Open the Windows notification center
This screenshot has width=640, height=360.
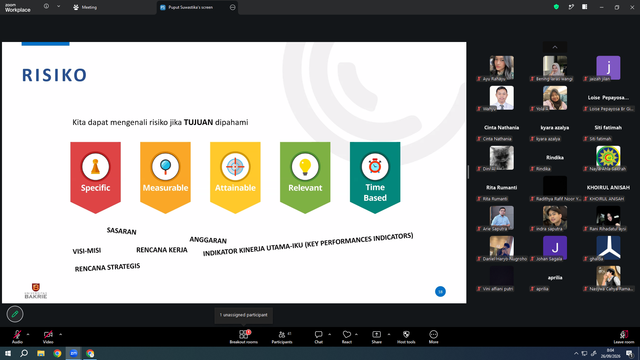pyautogui.click(x=630, y=353)
